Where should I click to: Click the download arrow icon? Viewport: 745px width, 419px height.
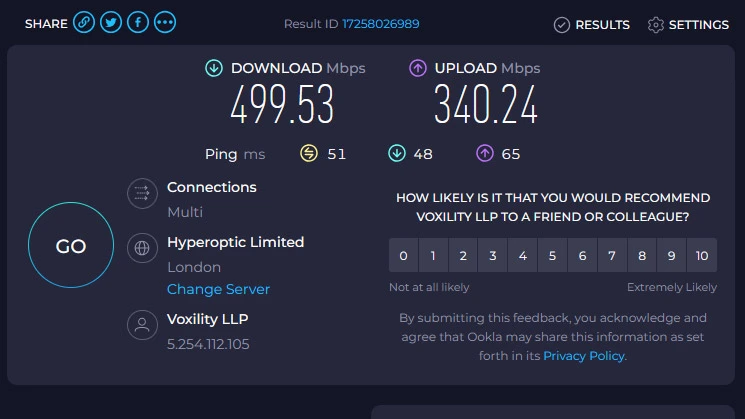tap(214, 68)
